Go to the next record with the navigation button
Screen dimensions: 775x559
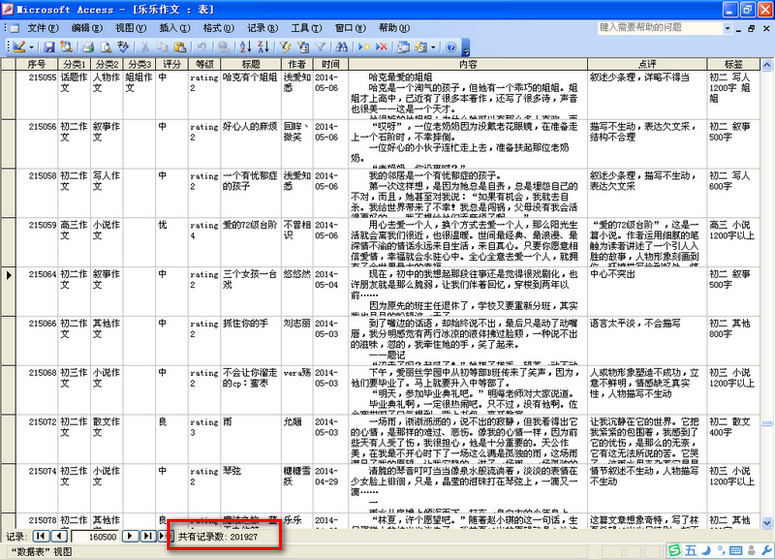click(x=129, y=536)
